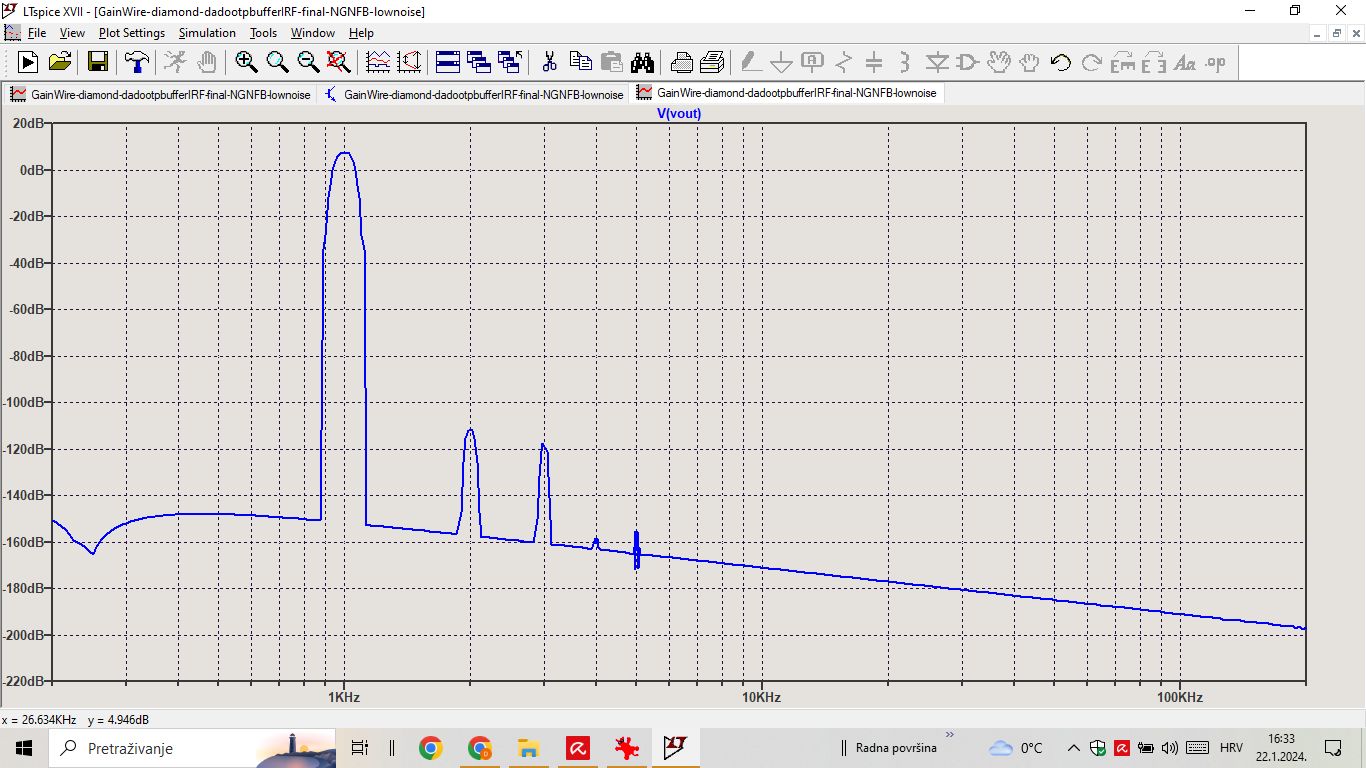Switch to the first GainWire plot tab
This screenshot has height=768, width=1366.
pos(161,94)
